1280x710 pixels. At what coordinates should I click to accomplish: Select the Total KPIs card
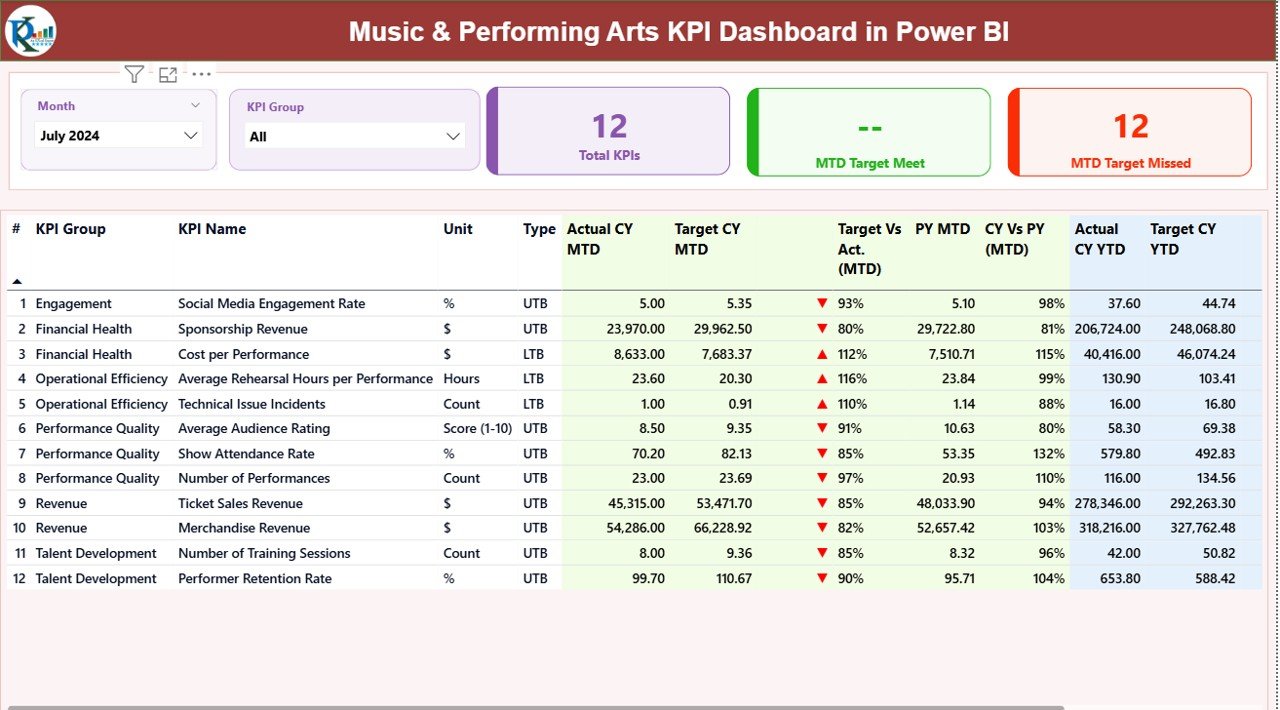coord(608,131)
